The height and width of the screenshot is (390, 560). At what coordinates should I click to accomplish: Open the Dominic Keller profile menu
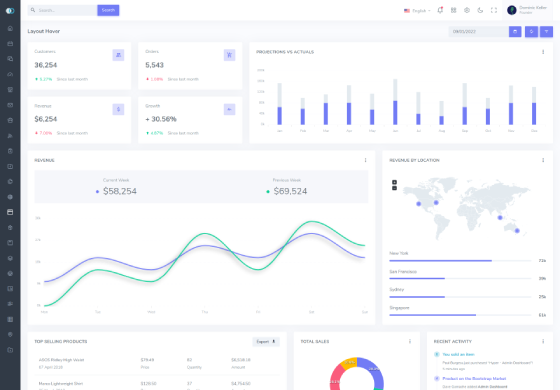click(x=527, y=10)
